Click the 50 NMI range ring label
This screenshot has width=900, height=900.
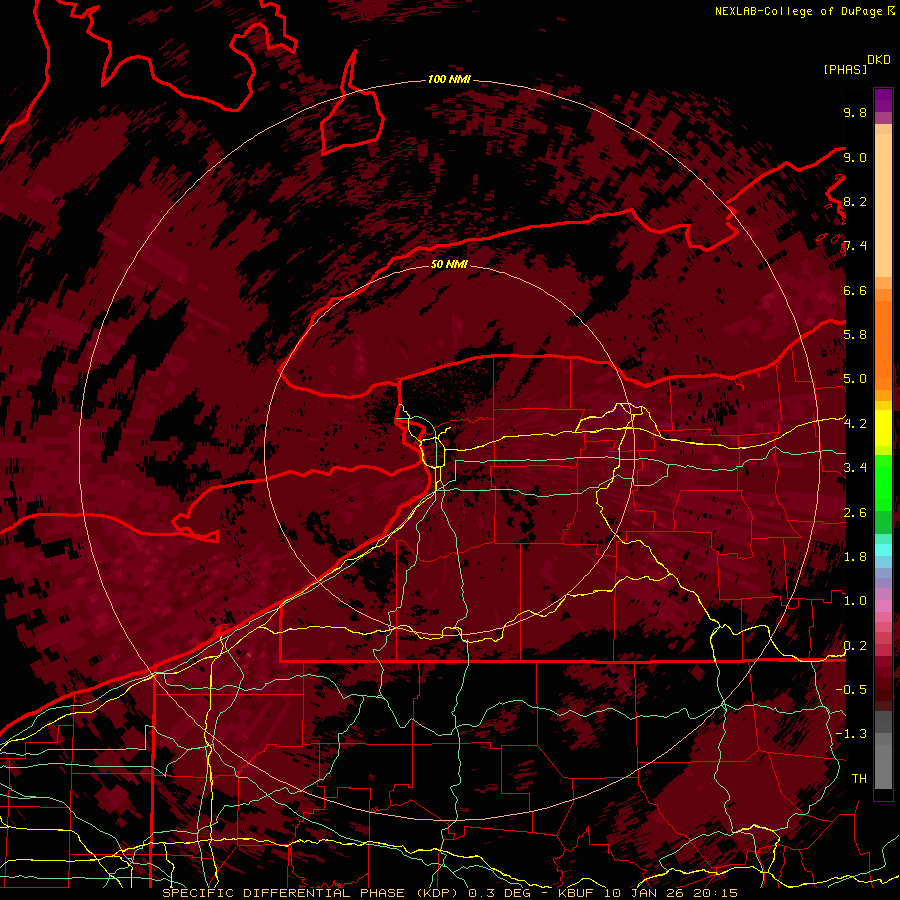(449, 264)
